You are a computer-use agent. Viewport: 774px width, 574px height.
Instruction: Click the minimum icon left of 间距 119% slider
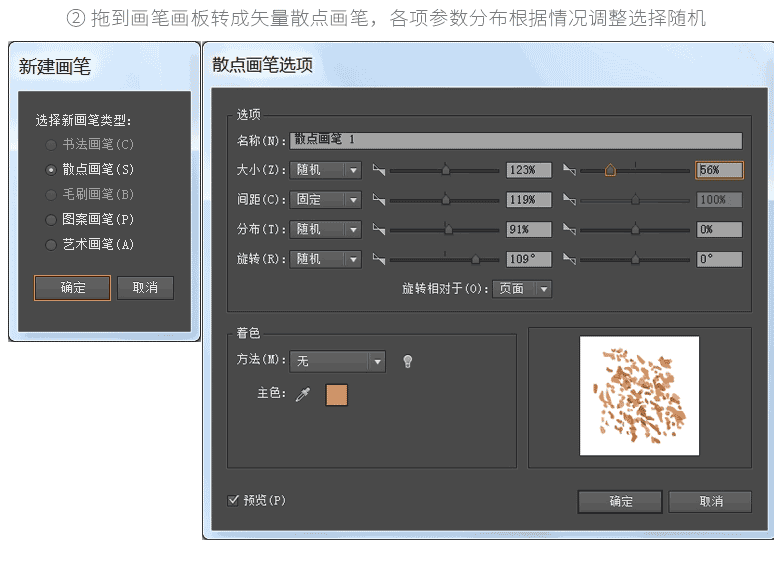click(x=379, y=200)
